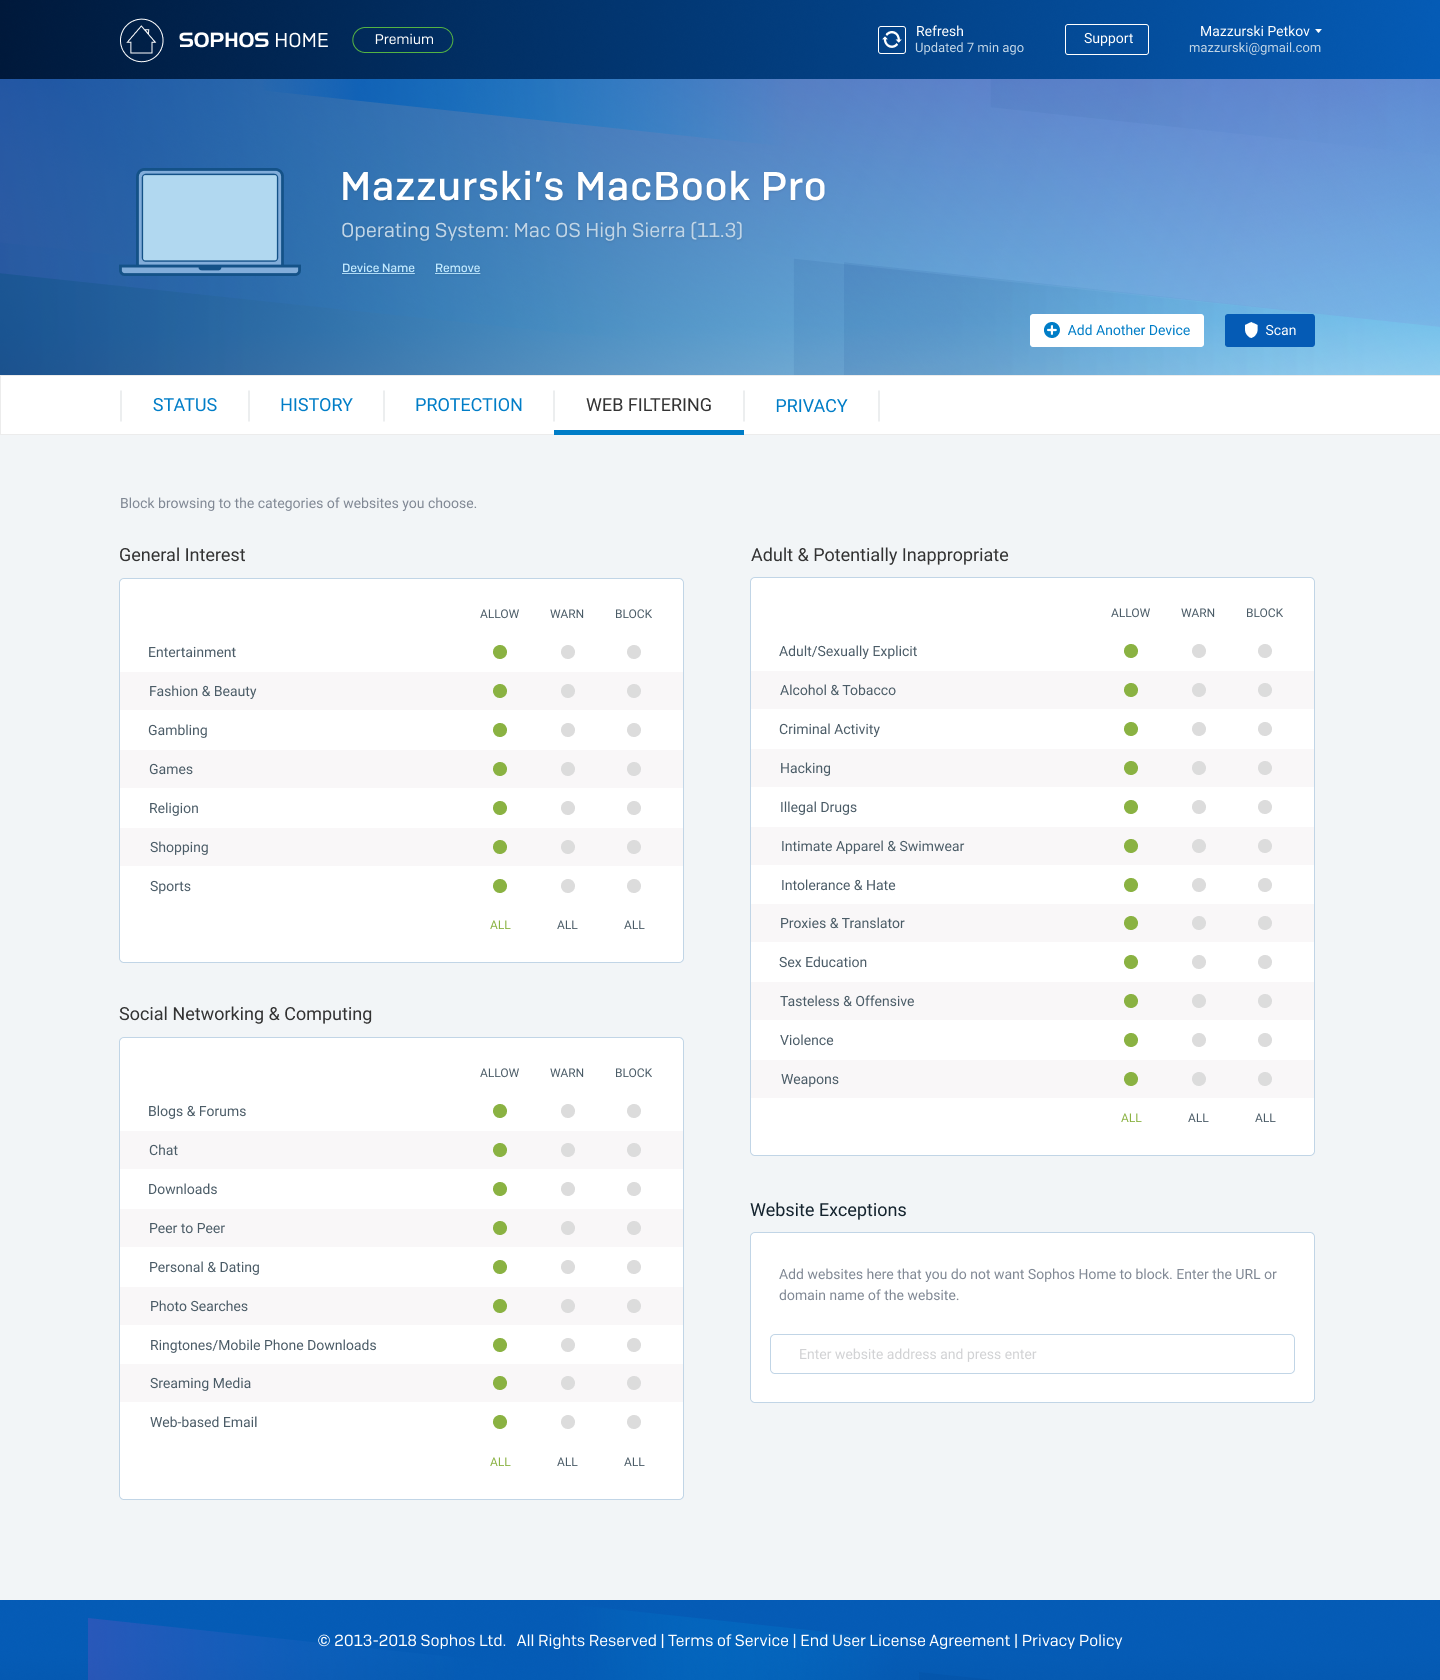
Task: Click the Sophos Home house logo icon
Action: 141,40
